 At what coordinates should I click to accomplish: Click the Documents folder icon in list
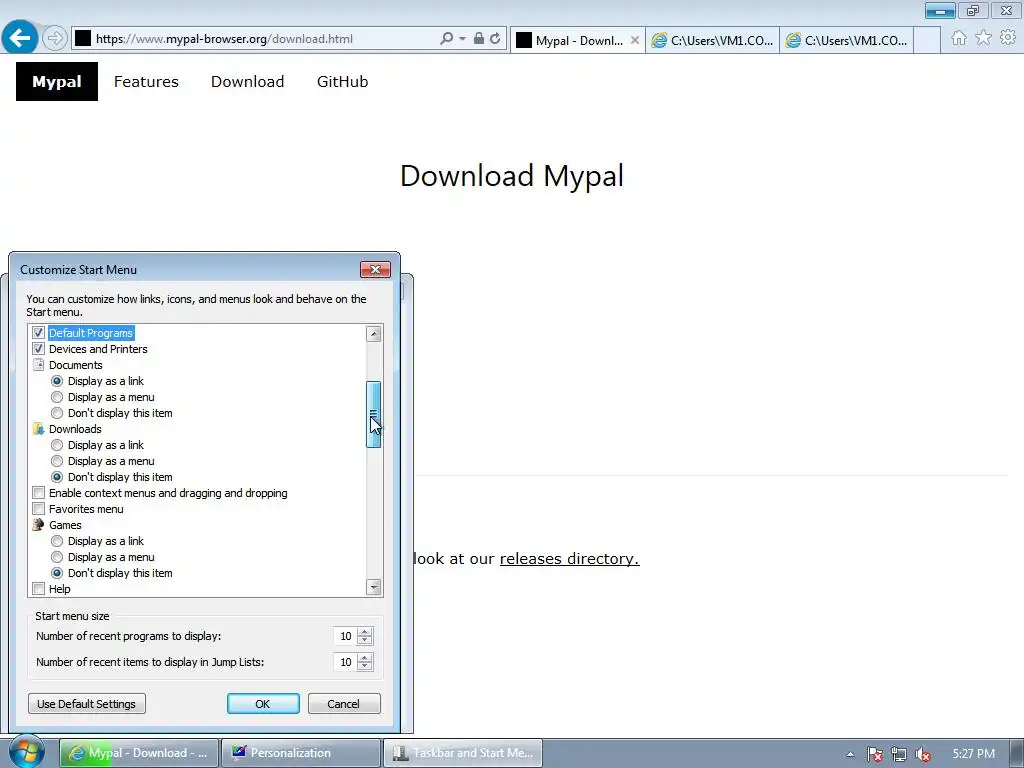point(39,365)
